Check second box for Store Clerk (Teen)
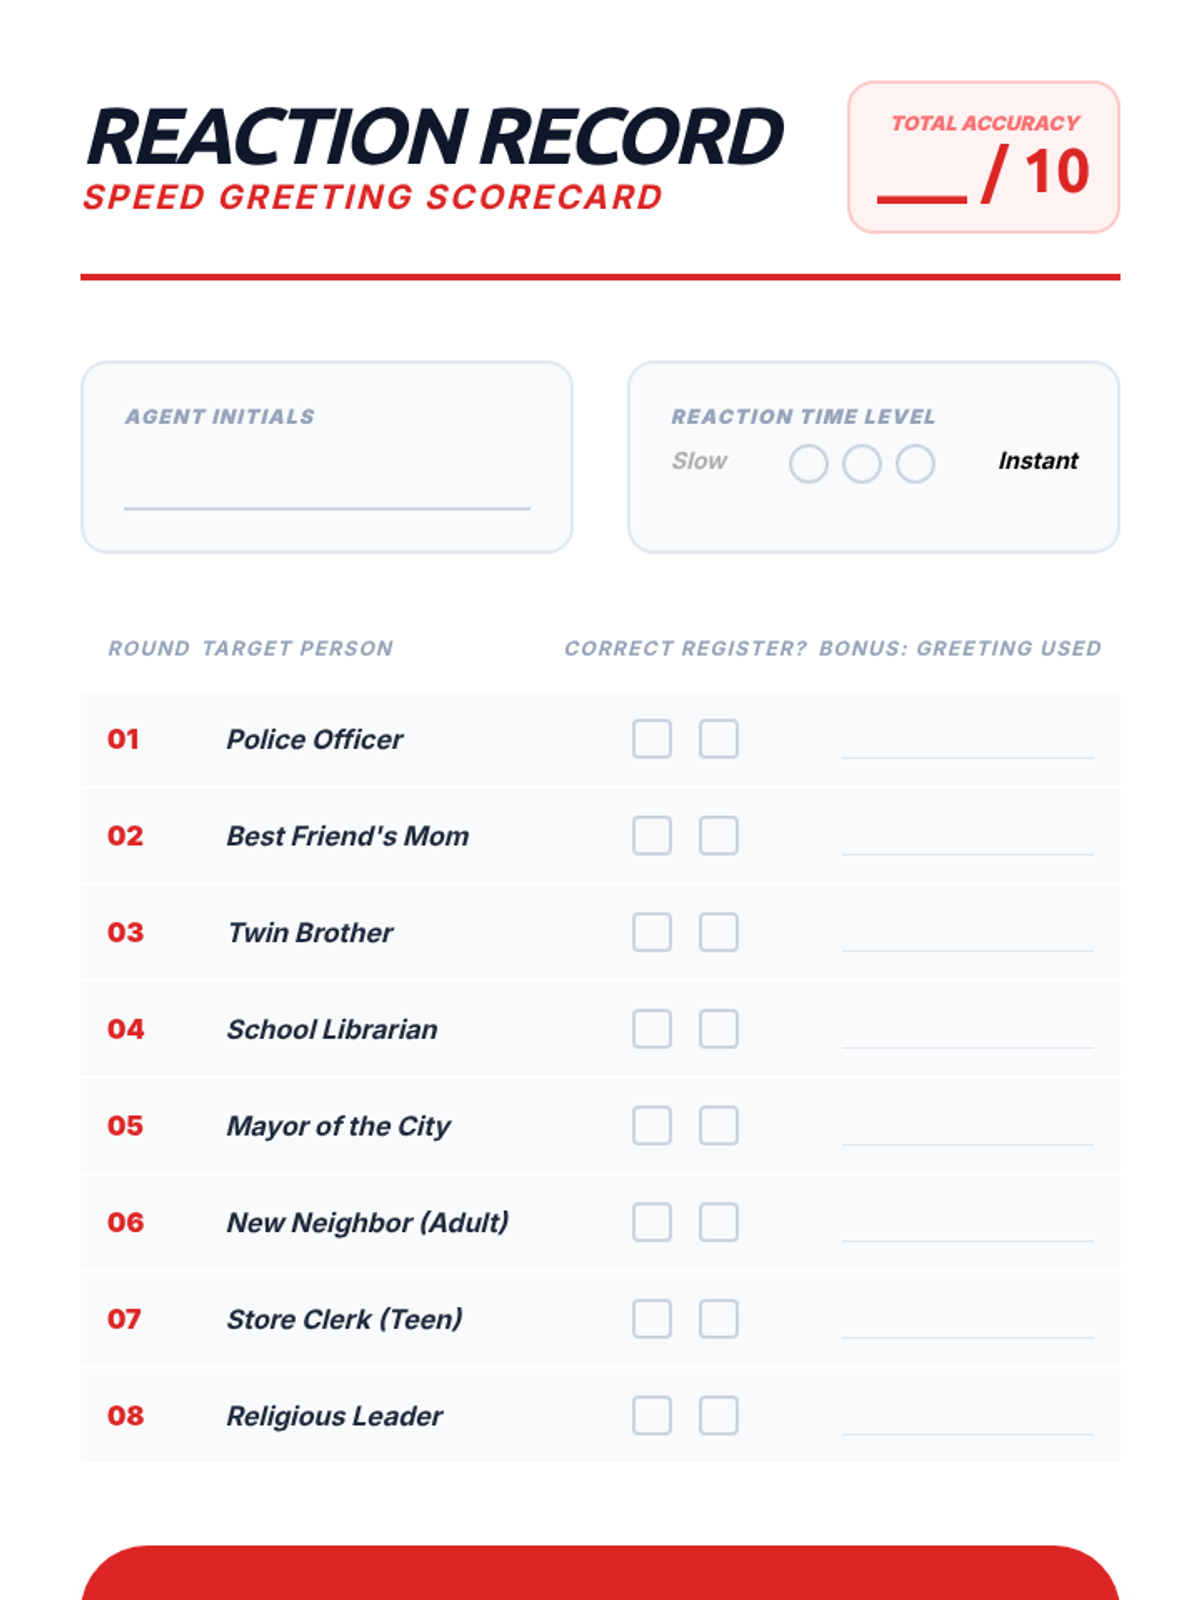 (x=718, y=1319)
